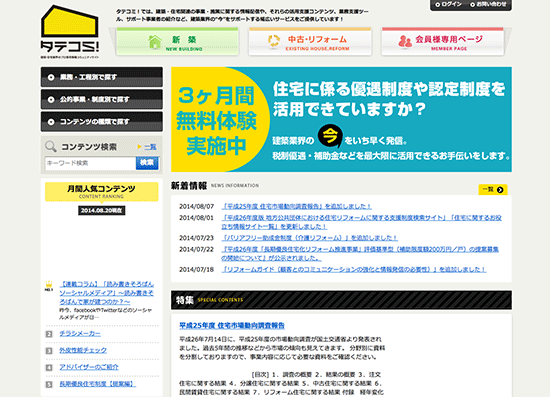
Task: Click the 2014.08.20現在 date label
Action: [101, 210]
